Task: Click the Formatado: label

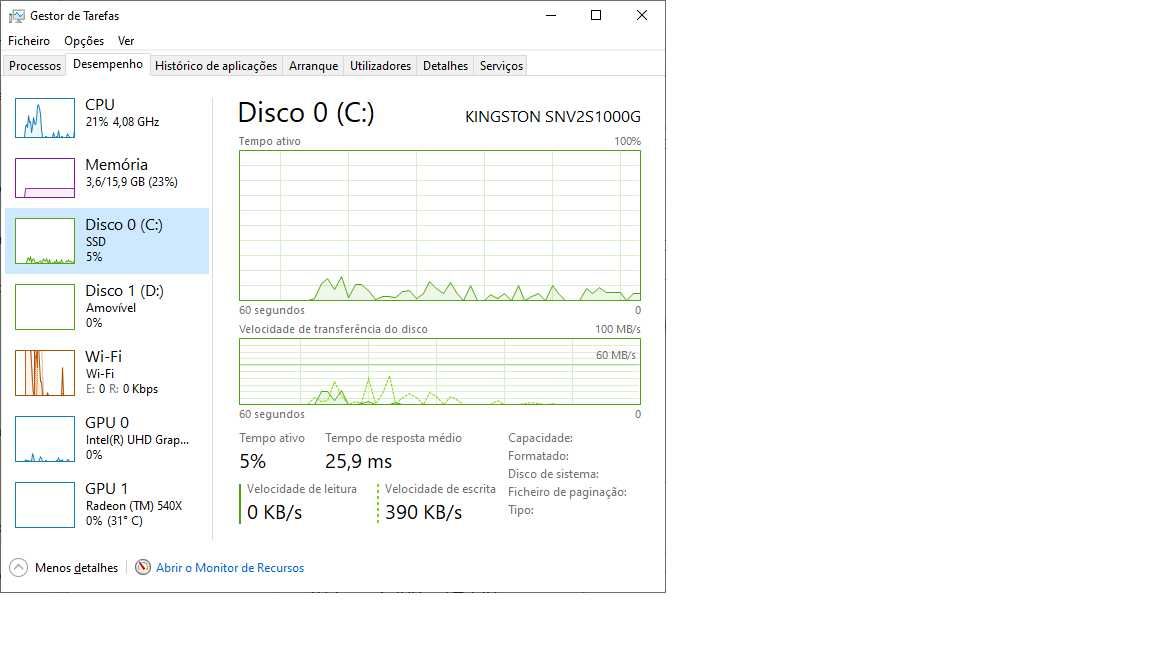Action: pos(538,456)
